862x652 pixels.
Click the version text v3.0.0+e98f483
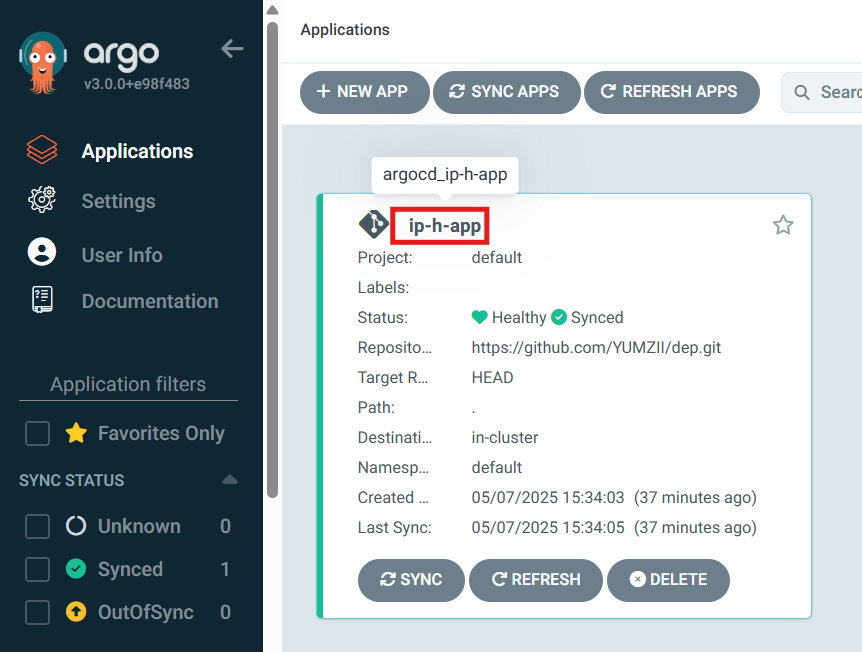(x=136, y=84)
